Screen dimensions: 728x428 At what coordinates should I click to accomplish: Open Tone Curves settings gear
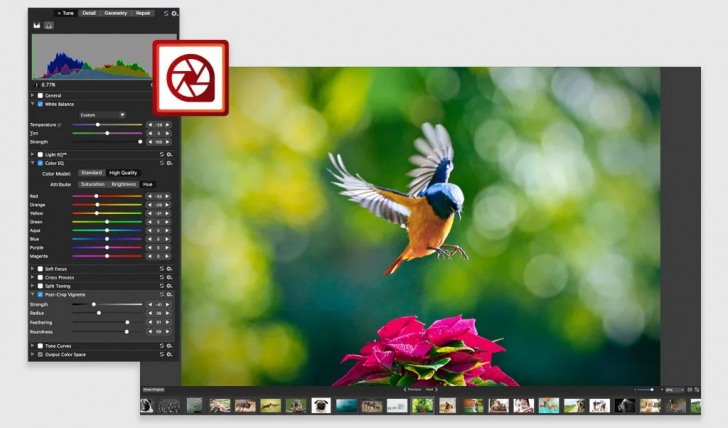169,346
